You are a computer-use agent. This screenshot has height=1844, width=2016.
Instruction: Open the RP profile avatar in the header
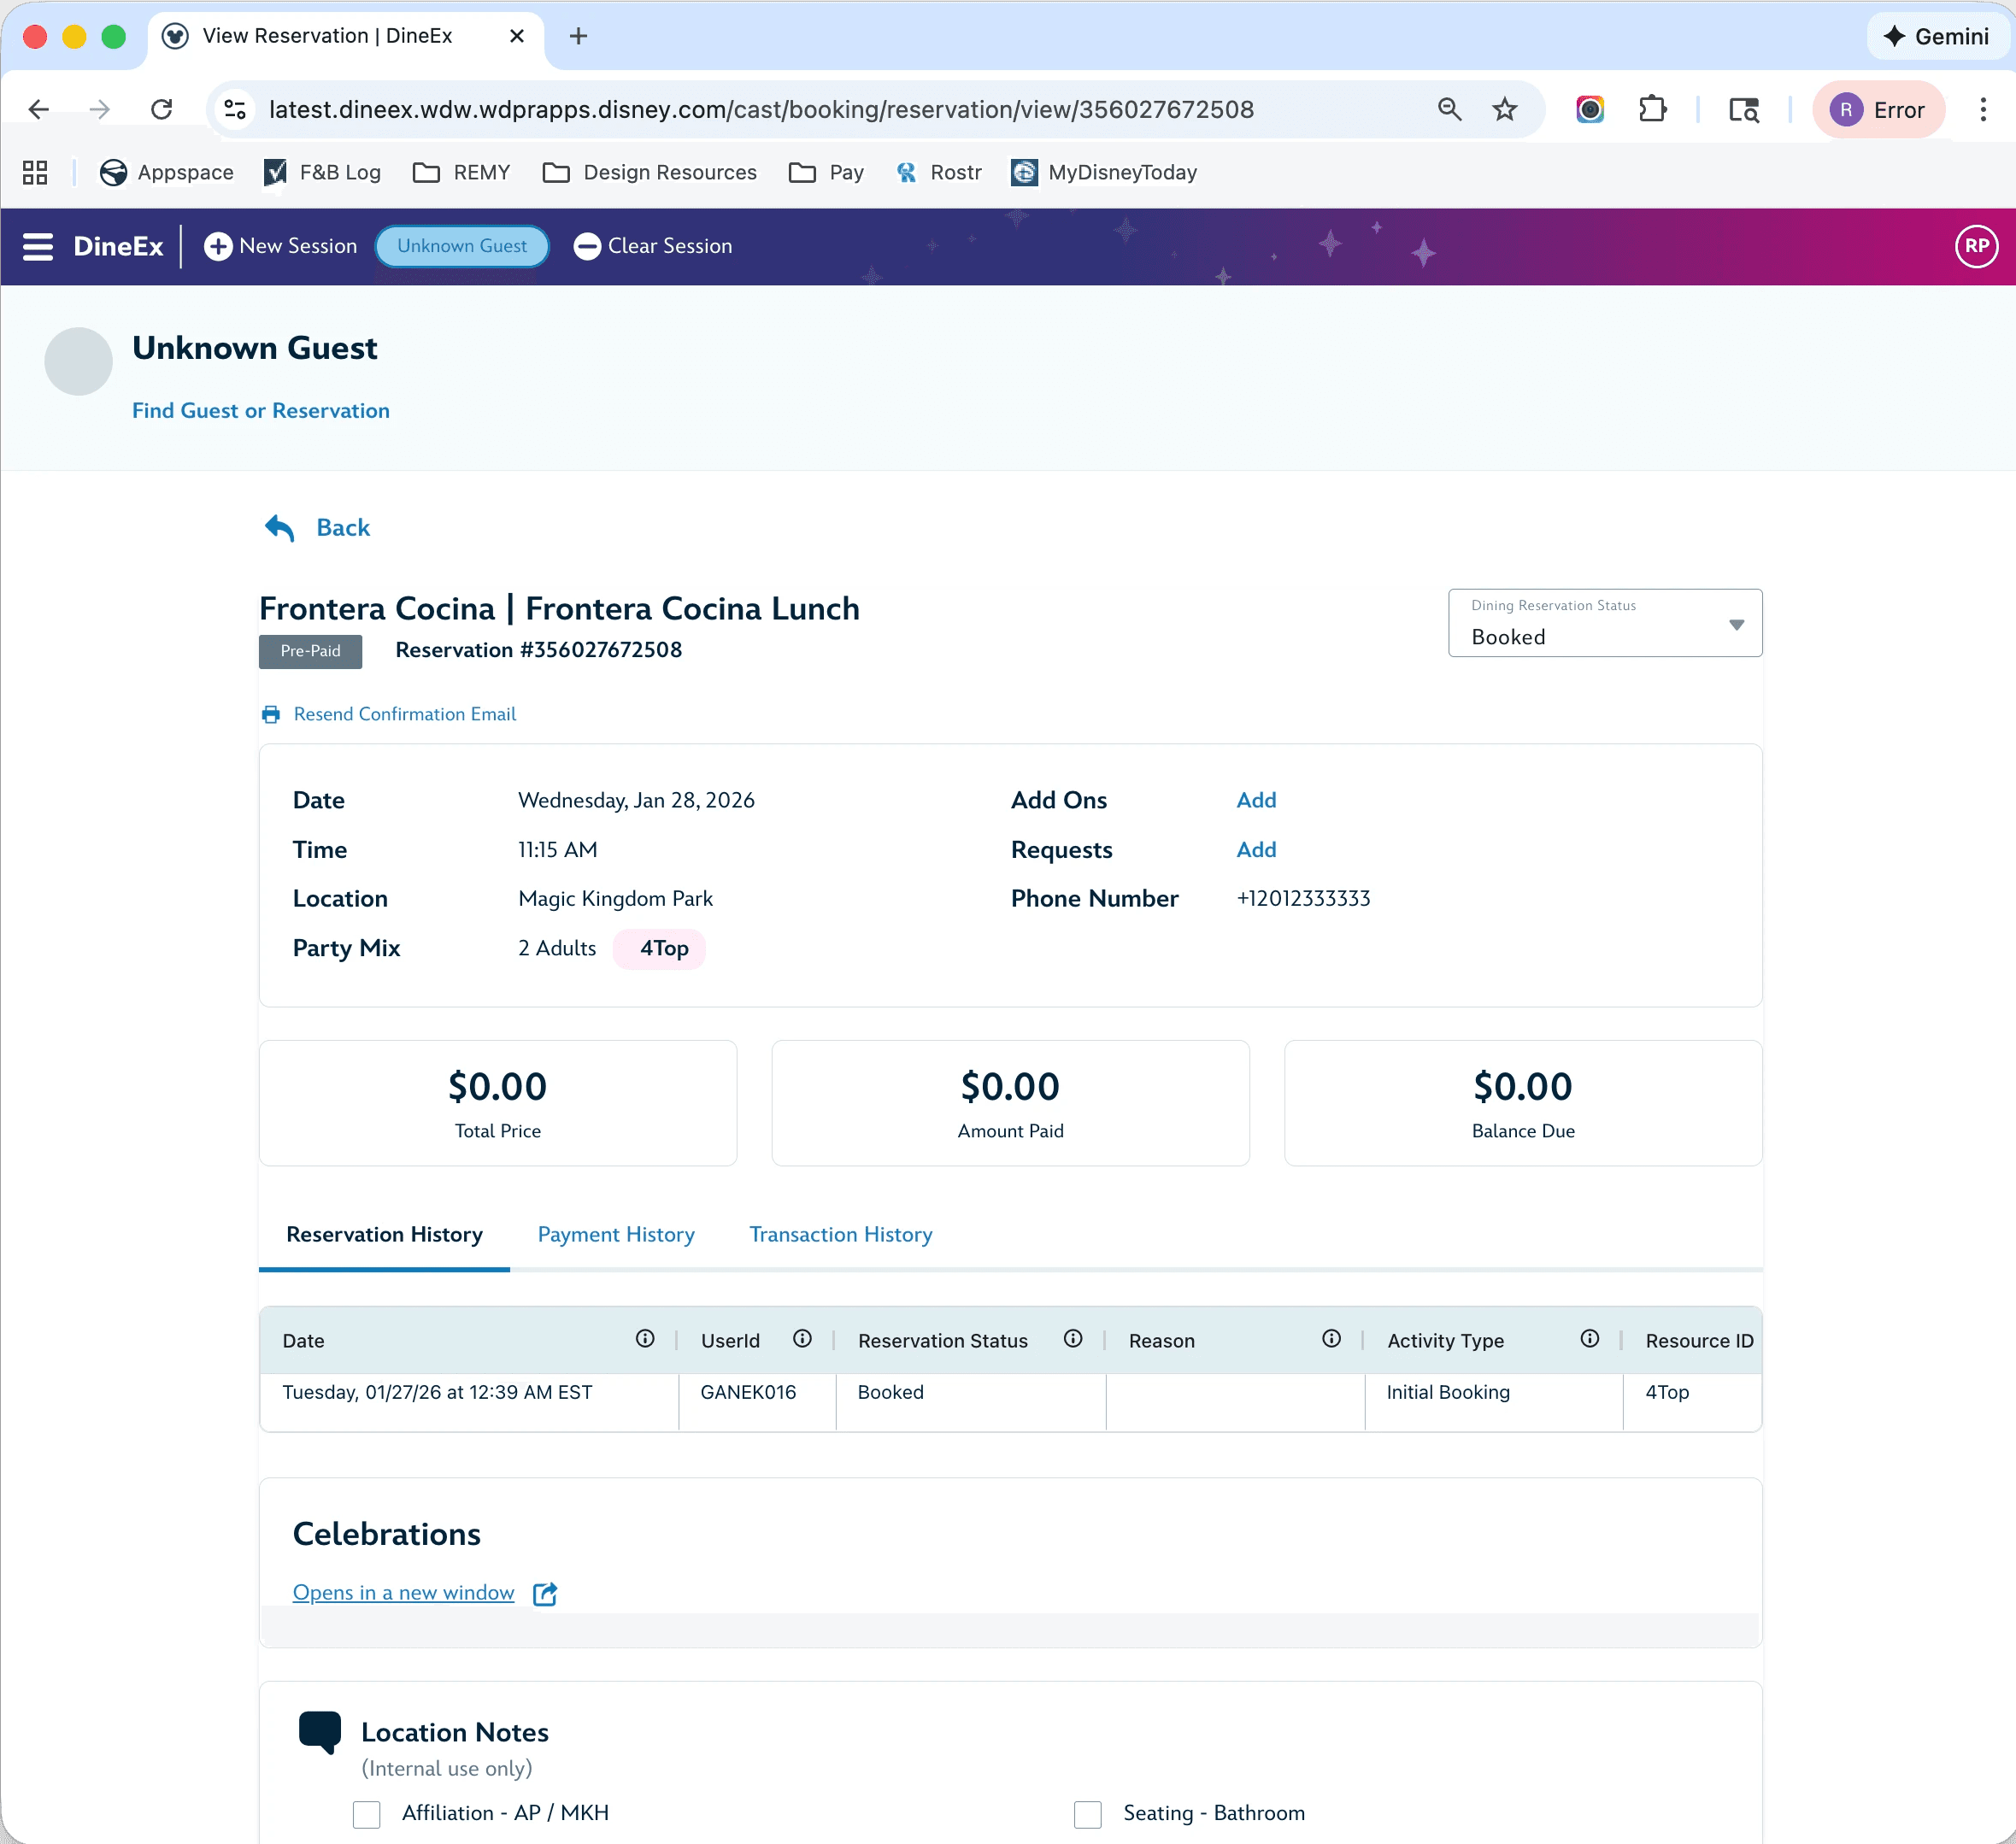point(1976,245)
